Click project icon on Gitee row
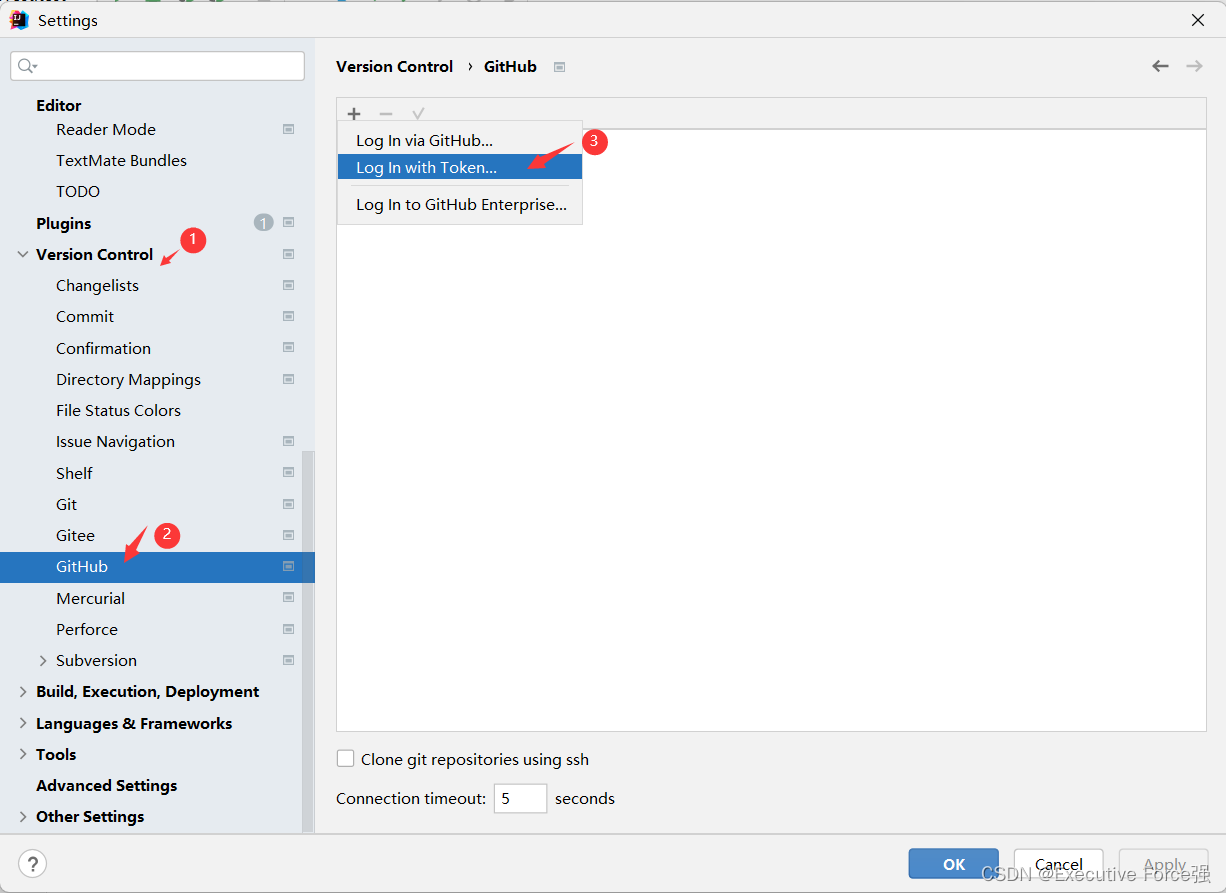This screenshot has width=1226, height=893. point(288,535)
